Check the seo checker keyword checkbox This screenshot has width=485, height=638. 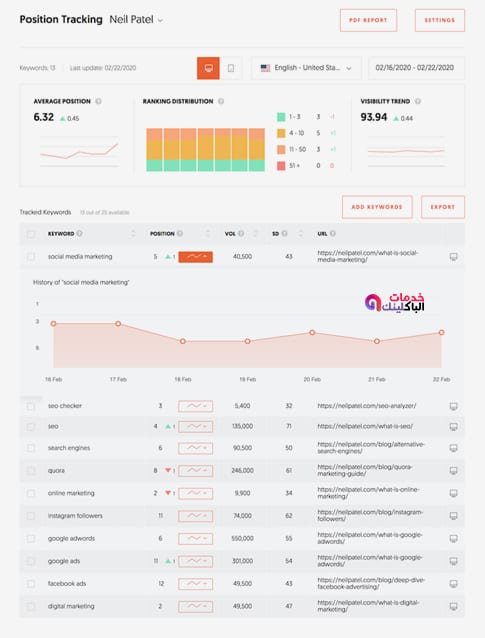31,406
